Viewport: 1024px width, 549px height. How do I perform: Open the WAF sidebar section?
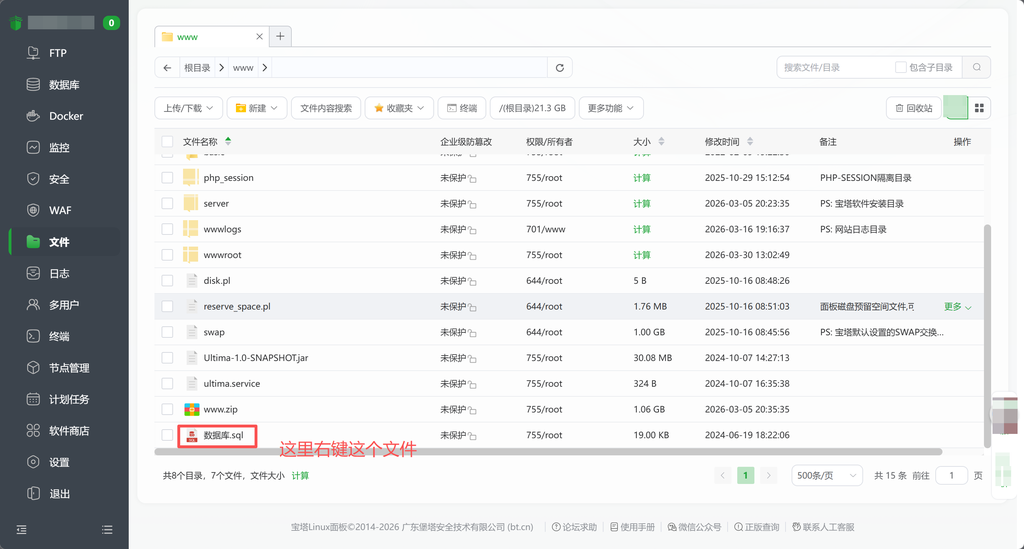(60, 210)
